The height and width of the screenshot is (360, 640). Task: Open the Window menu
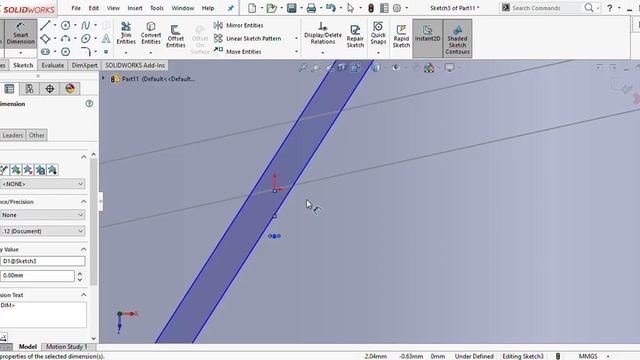pos(182,8)
